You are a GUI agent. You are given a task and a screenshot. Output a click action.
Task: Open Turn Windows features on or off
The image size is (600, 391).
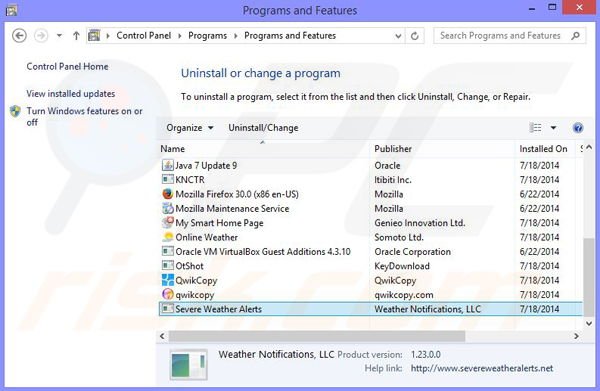coord(84,116)
